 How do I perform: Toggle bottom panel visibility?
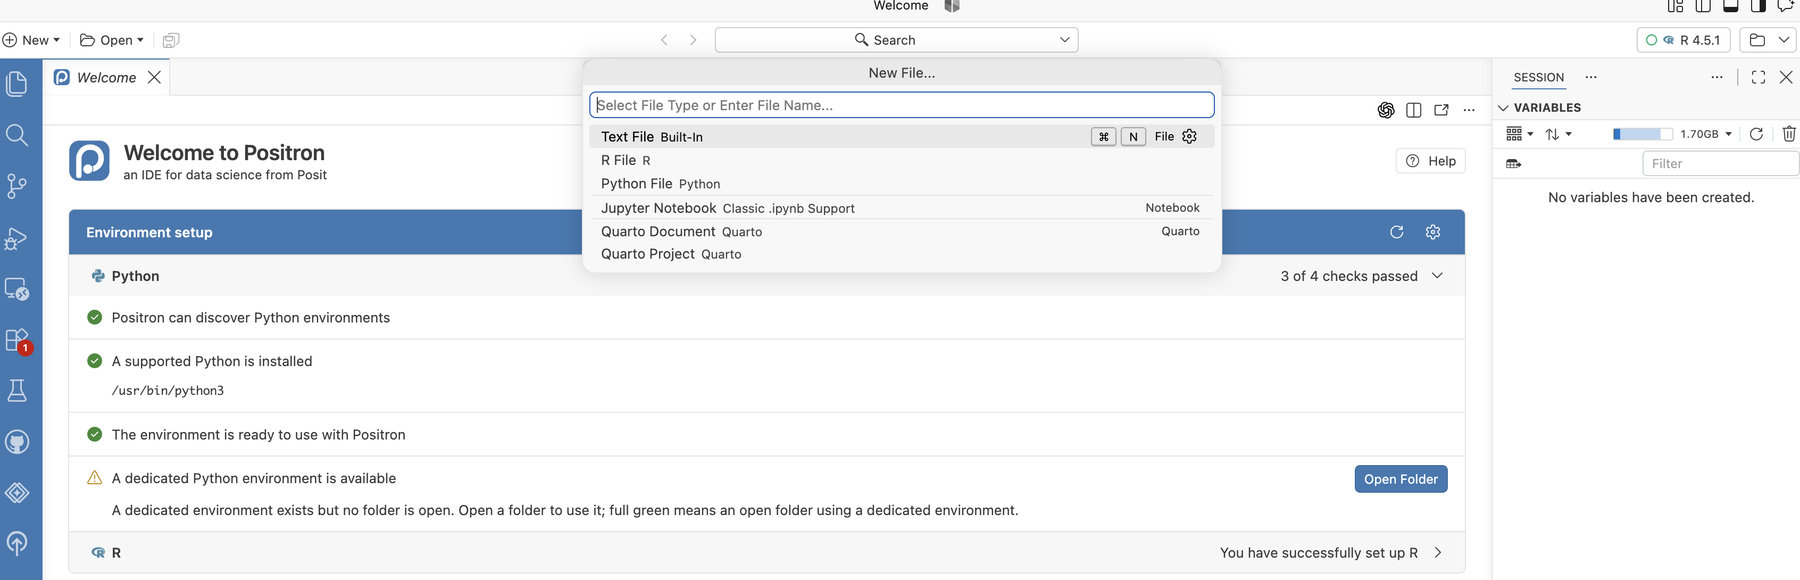1731,6
